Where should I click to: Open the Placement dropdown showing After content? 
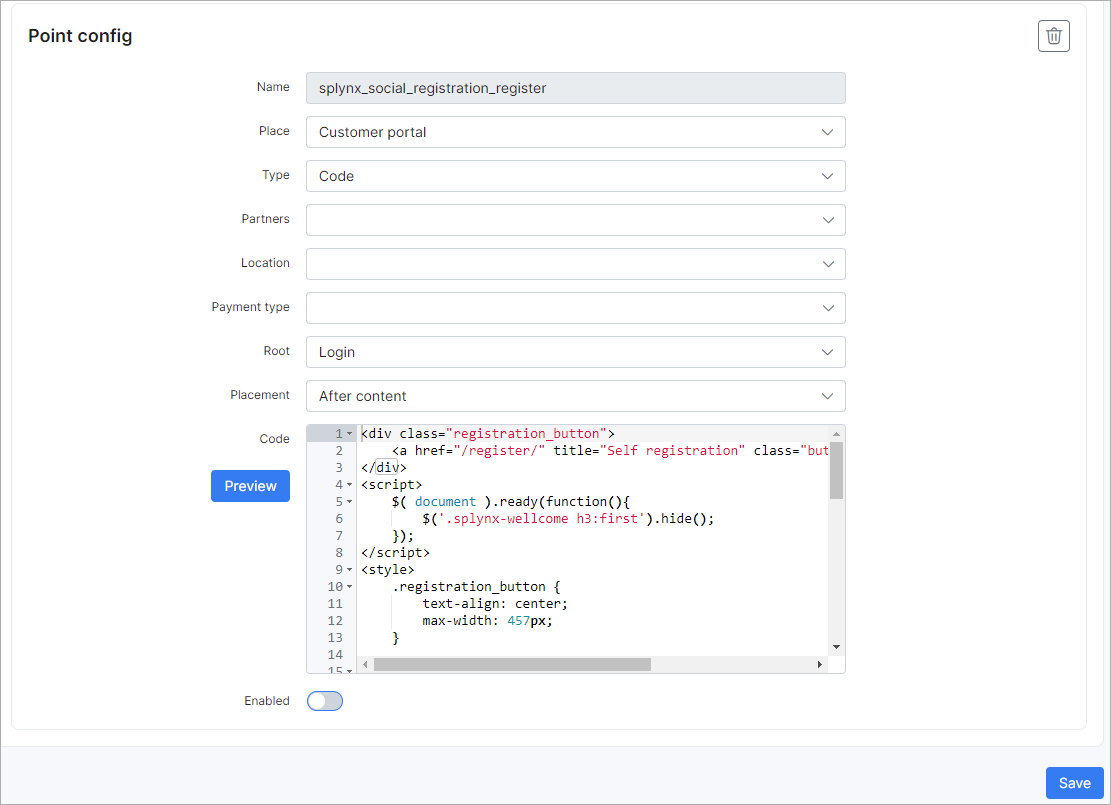575,396
